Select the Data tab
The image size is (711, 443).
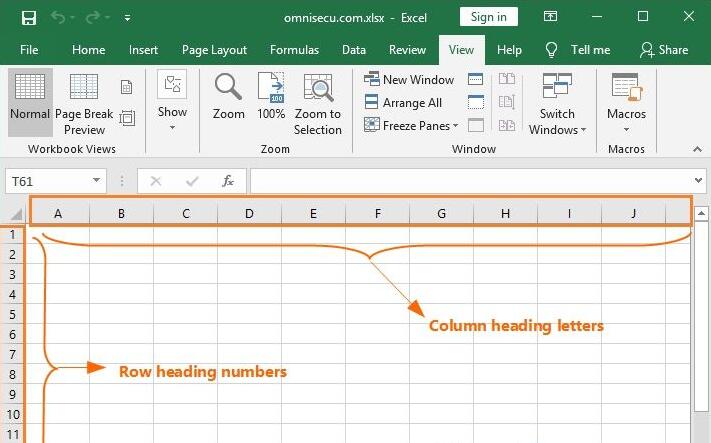354,49
